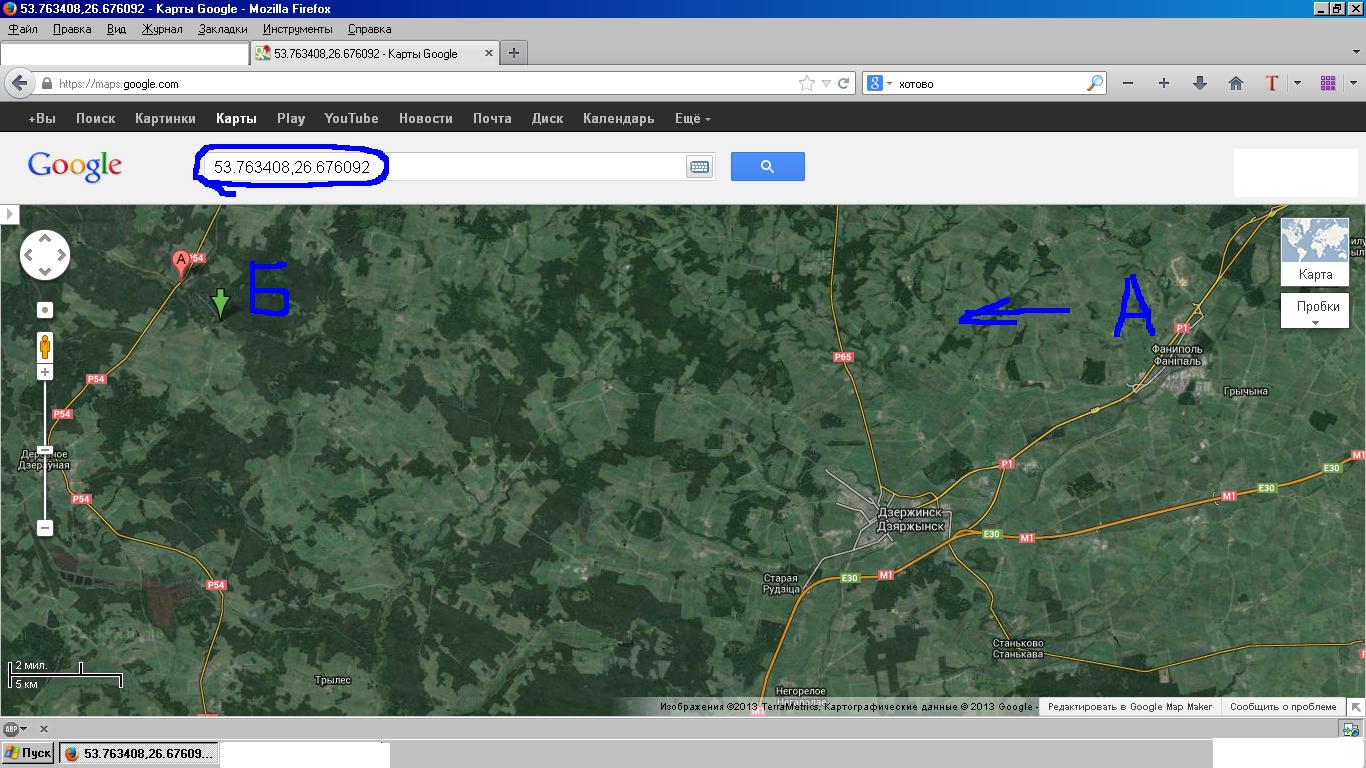
Task: Open the virtual keyboard icon in search box
Action: pos(699,167)
